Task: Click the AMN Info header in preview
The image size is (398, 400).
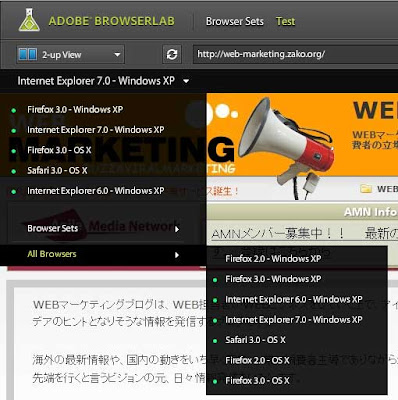Action: (x=371, y=212)
